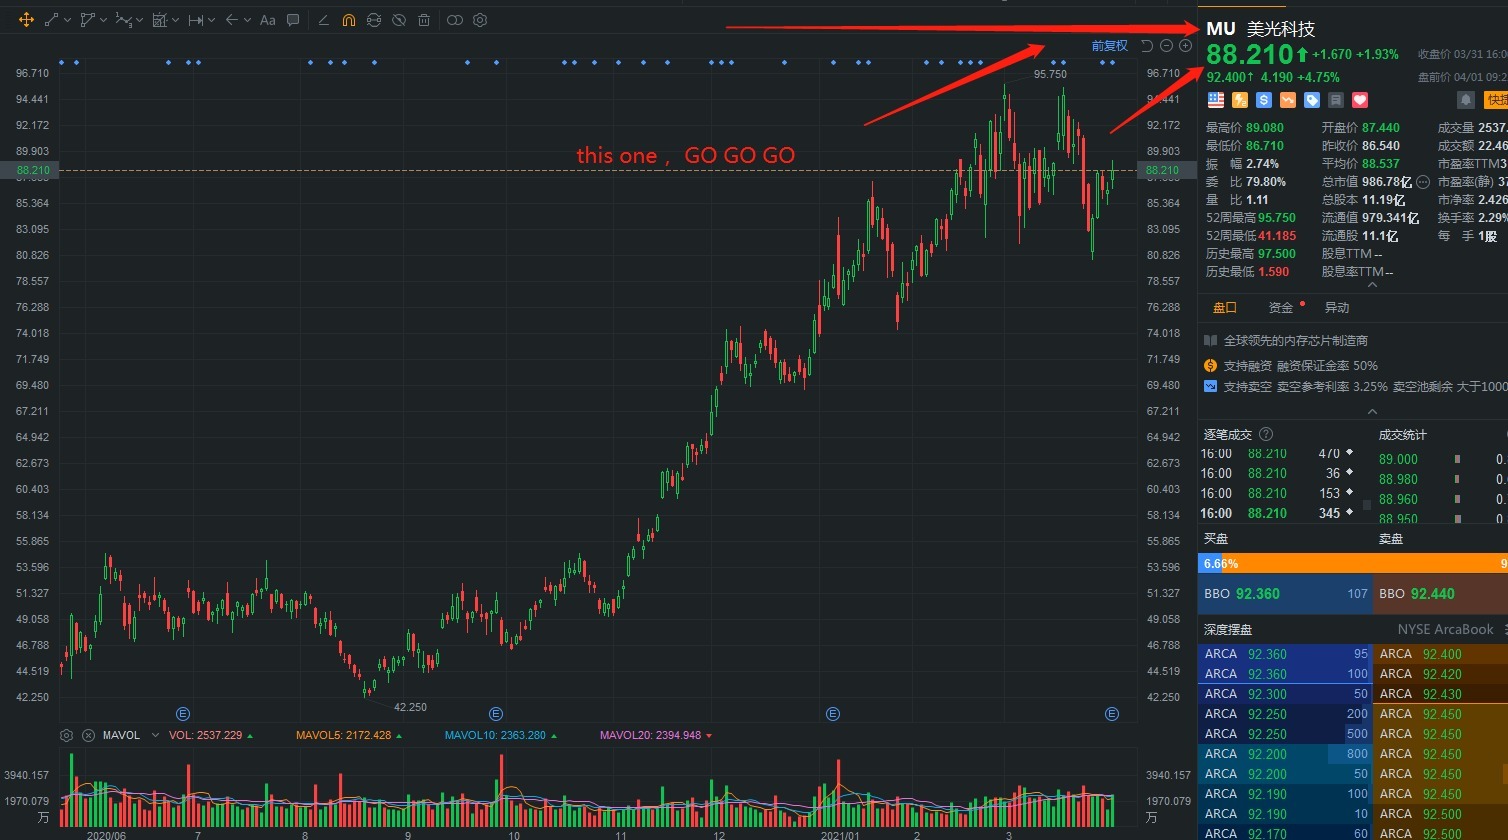Click the earnings E marker near 2020/10
This screenshot has width=1508, height=840.
point(495,713)
